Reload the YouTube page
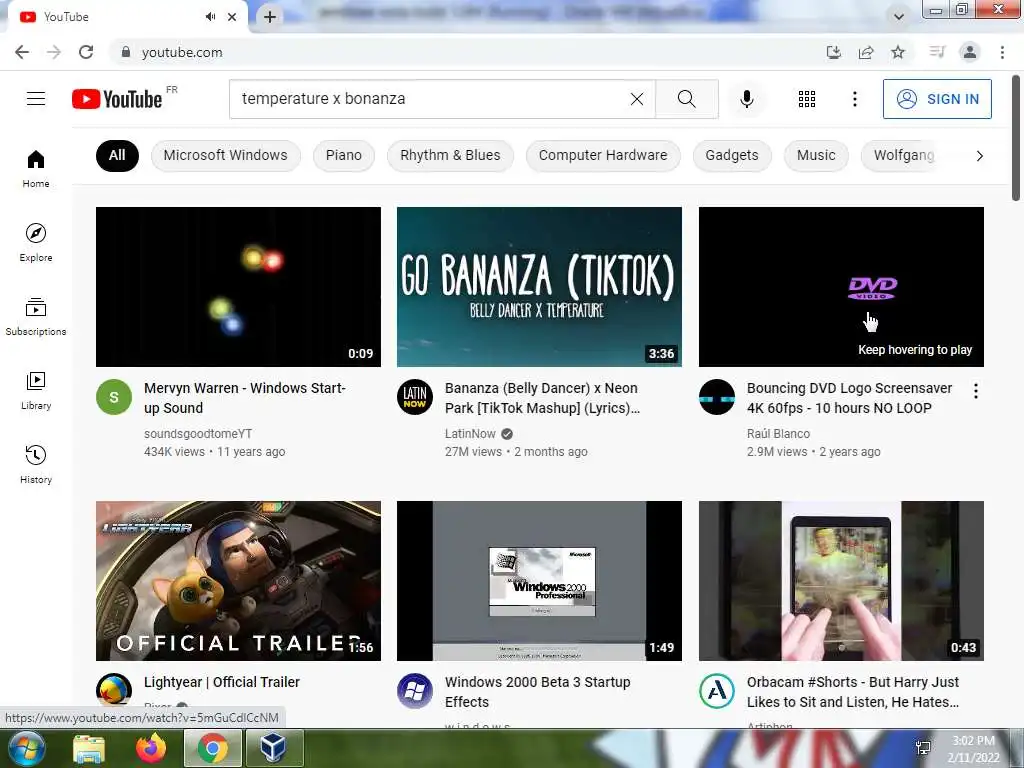 point(86,52)
